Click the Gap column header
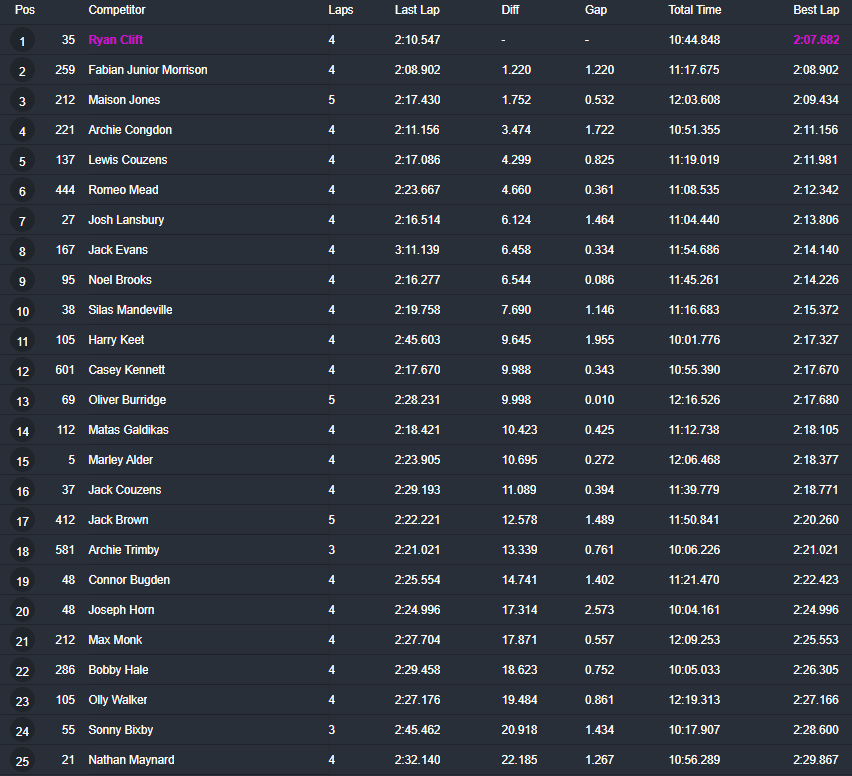 (x=595, y=10)
